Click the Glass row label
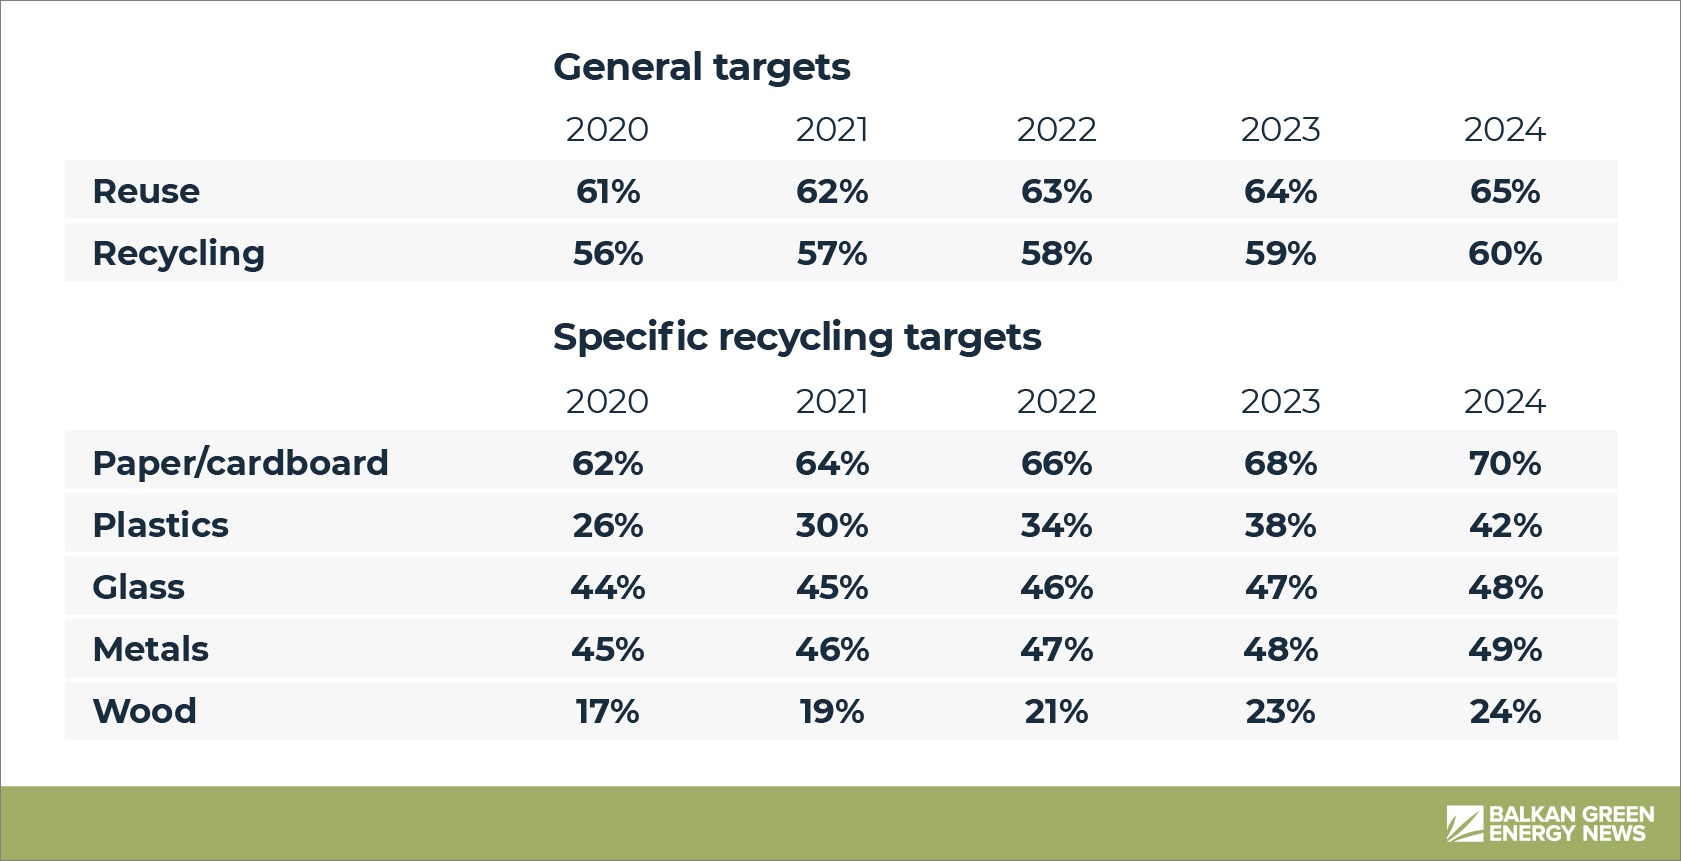Screen dimensions: 1681x861 click(138, 587)
